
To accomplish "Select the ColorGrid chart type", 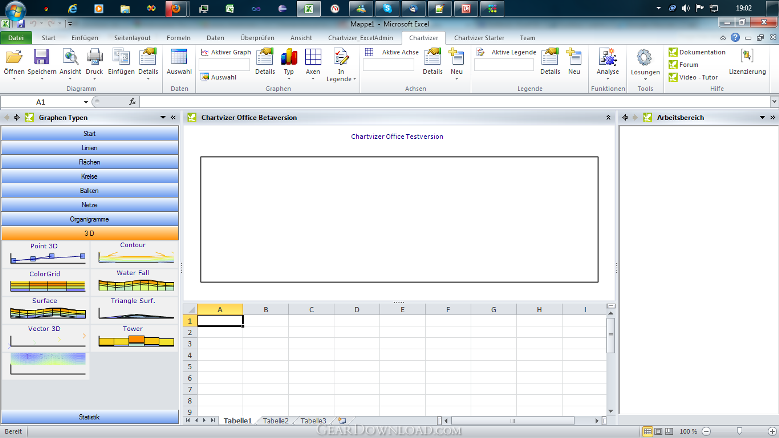I will coord(46,281).
